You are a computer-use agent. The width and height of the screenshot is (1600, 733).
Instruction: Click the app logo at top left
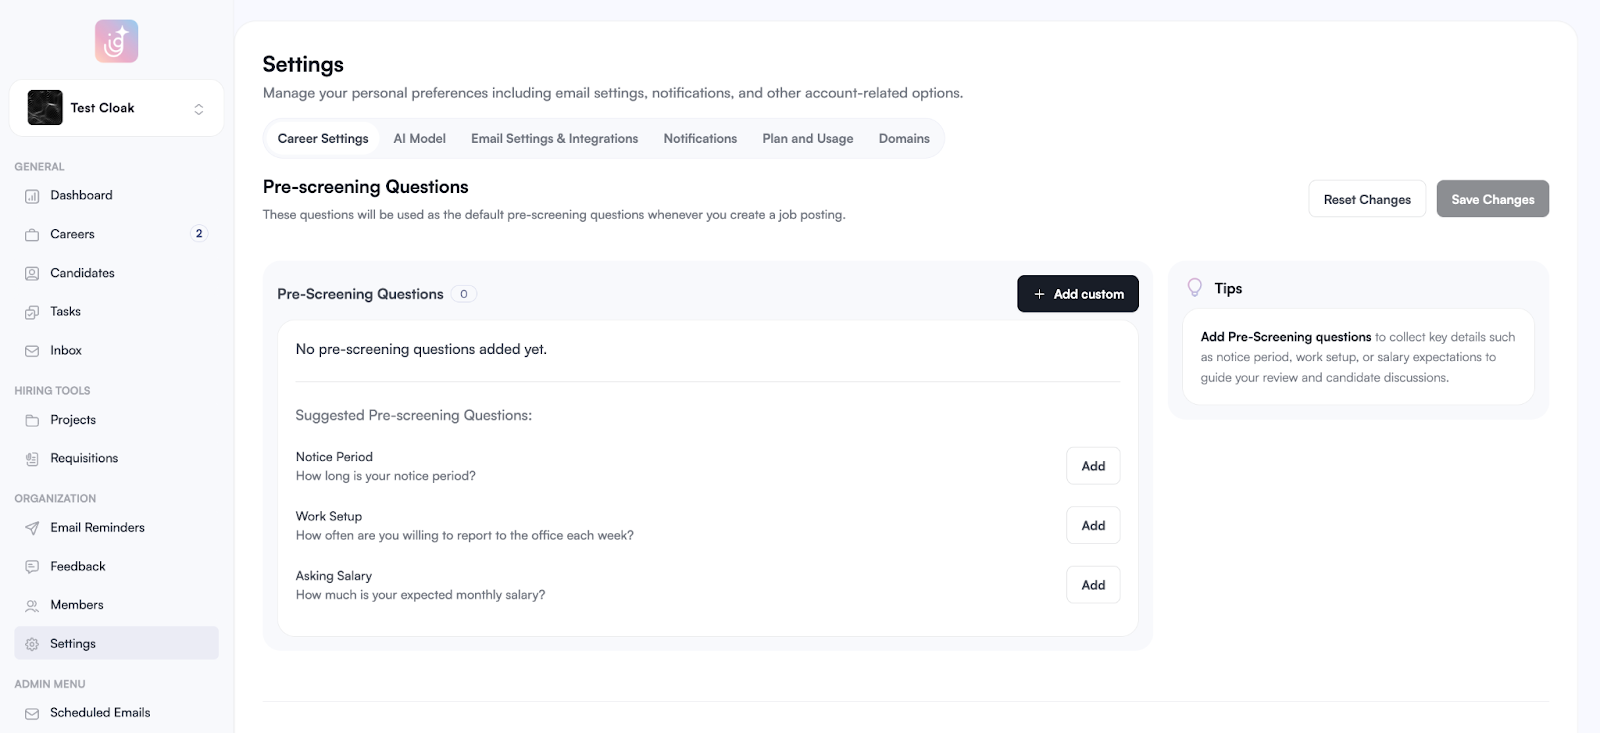tap(116, 41)
